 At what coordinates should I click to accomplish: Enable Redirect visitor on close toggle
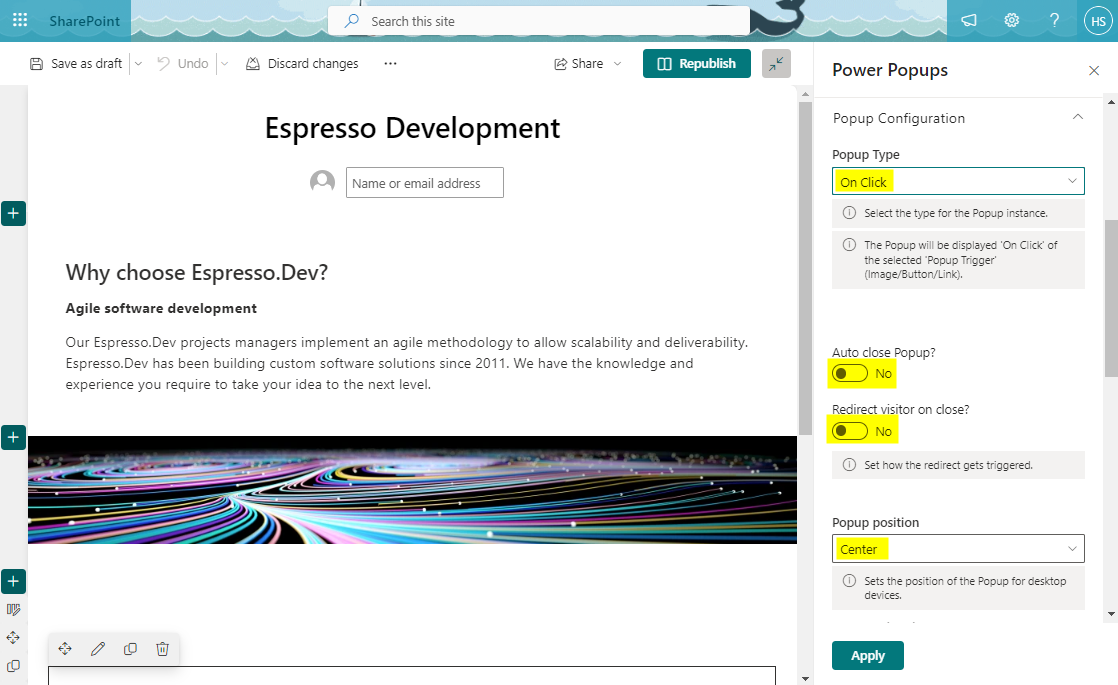coord(851,431)
